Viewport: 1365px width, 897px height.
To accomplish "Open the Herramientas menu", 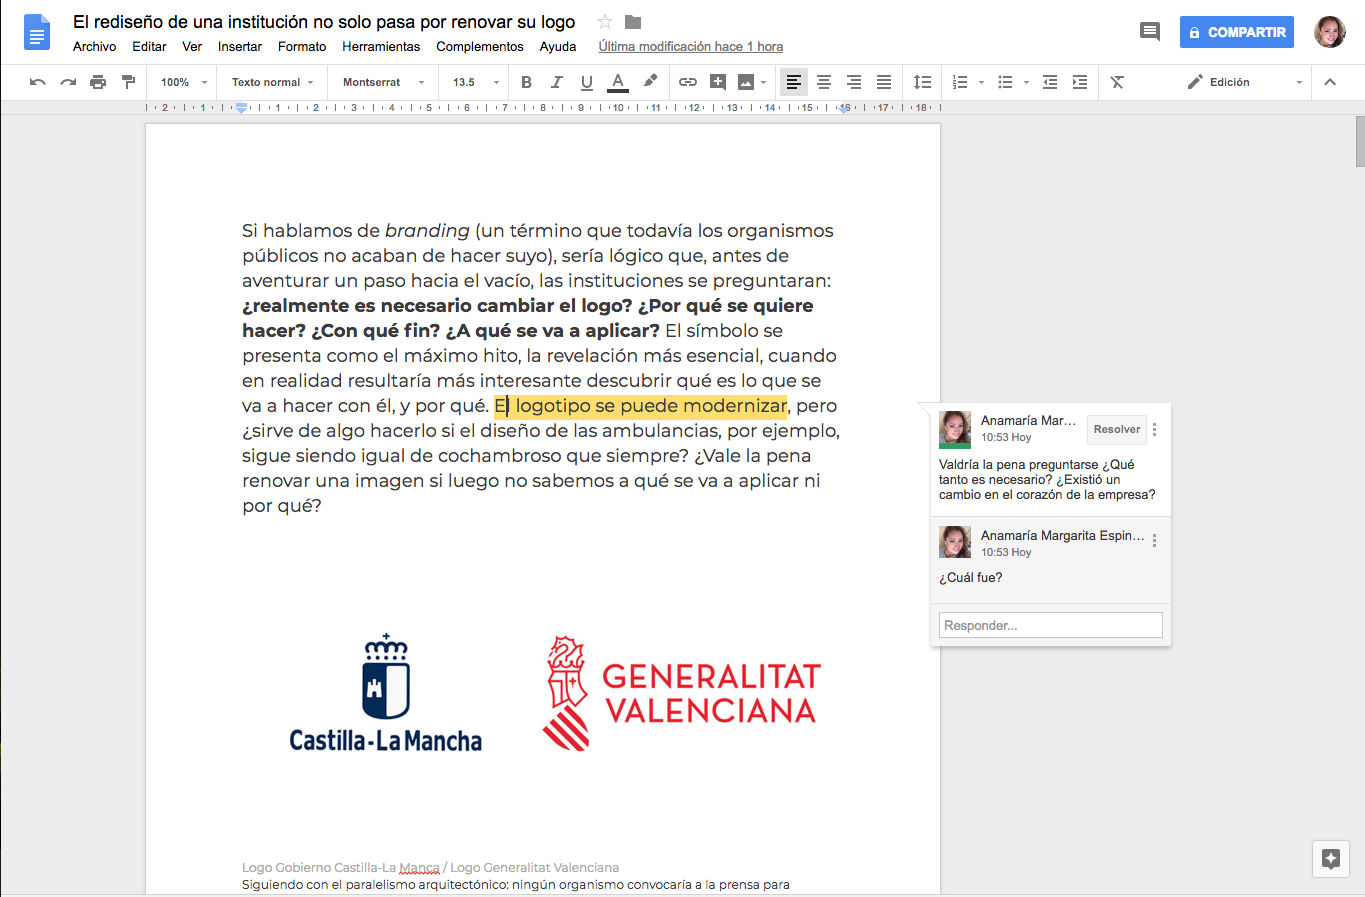I will pyautogui.click(x=381, y=46).
